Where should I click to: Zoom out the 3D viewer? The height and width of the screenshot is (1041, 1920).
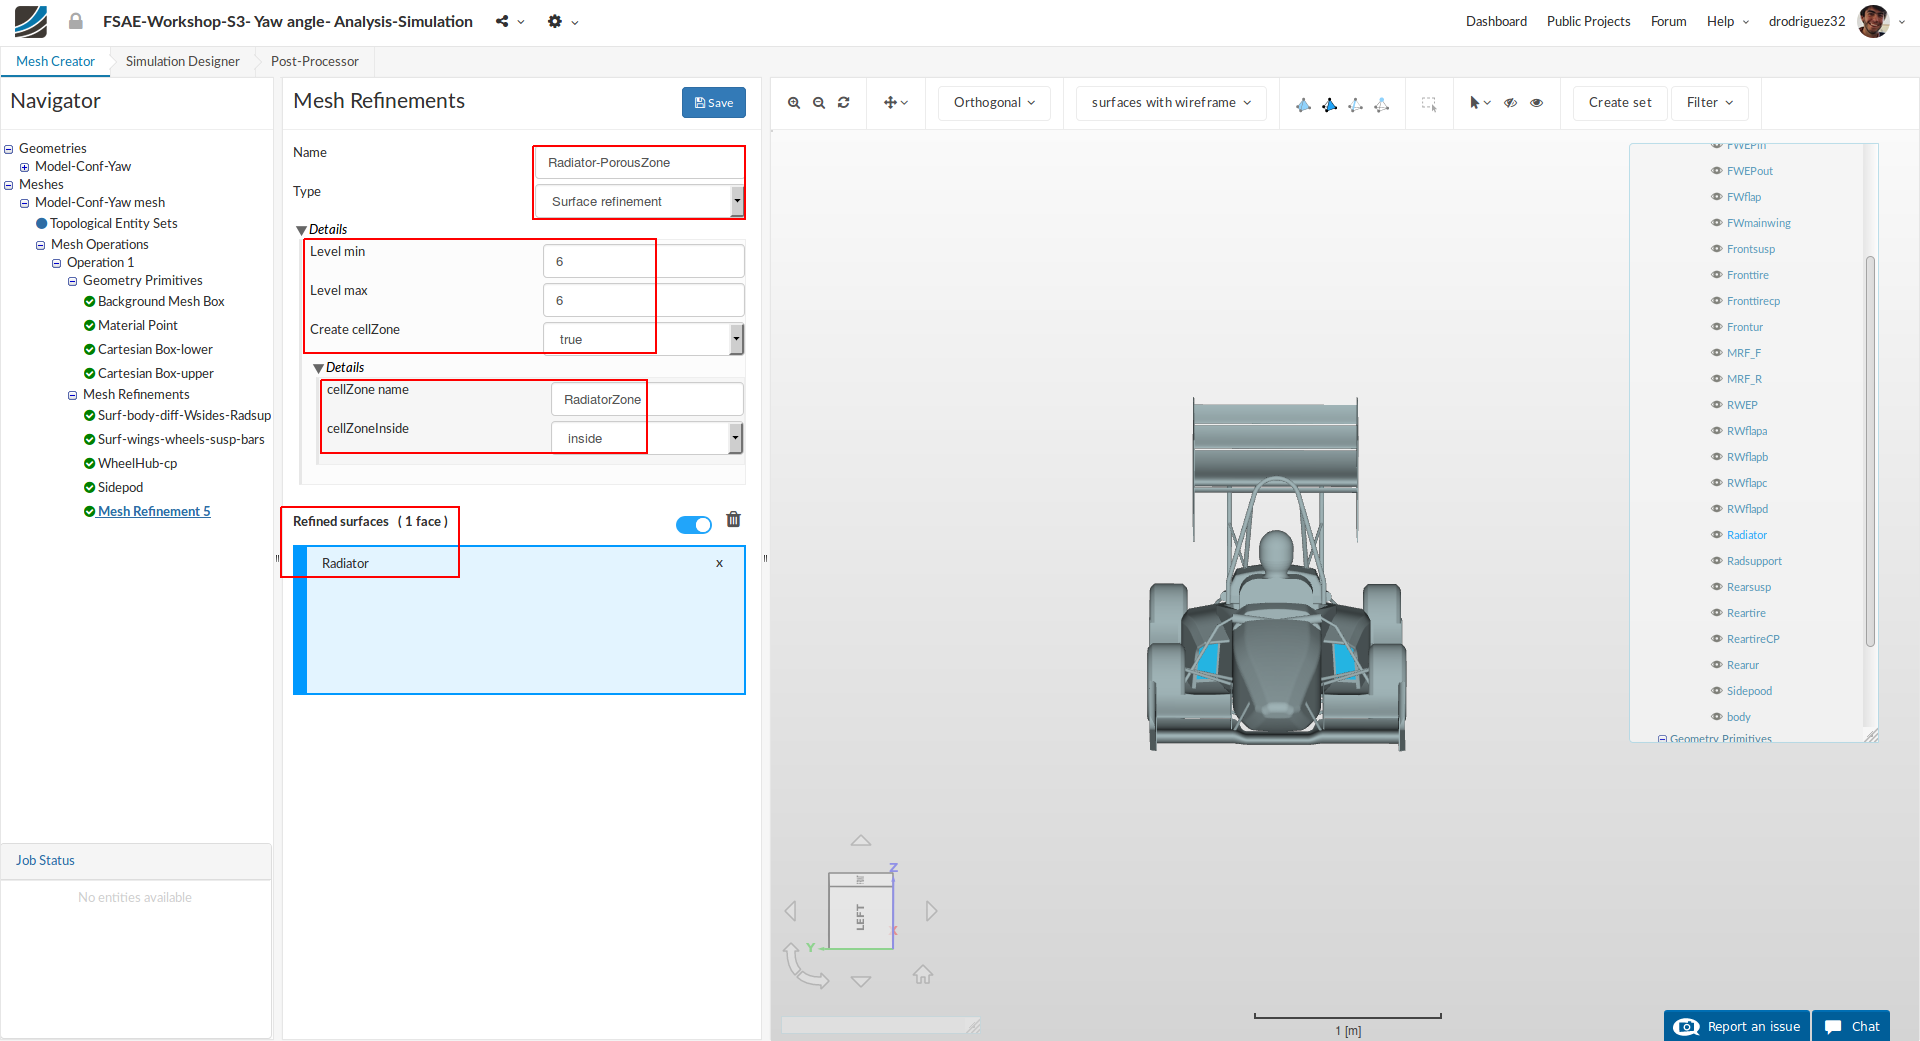pyautogui.click(x=819, y=103)
